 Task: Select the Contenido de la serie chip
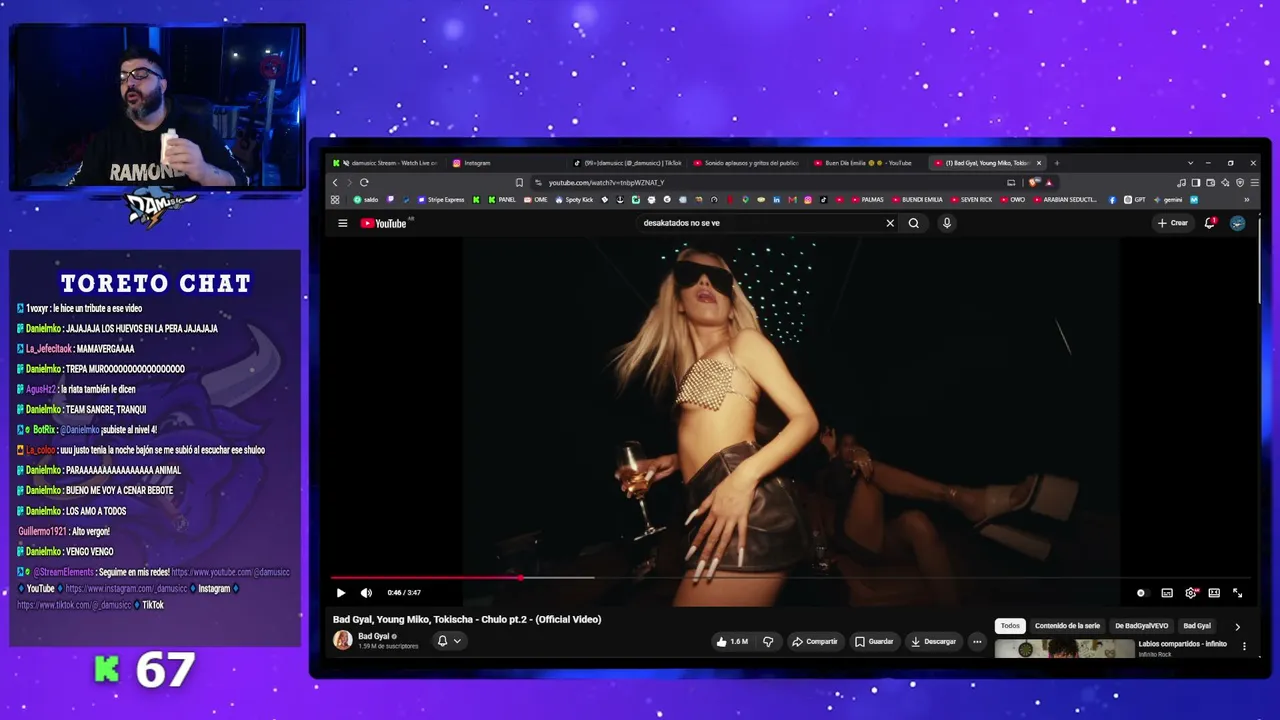pyautogui.click(x=1067, y=626)
